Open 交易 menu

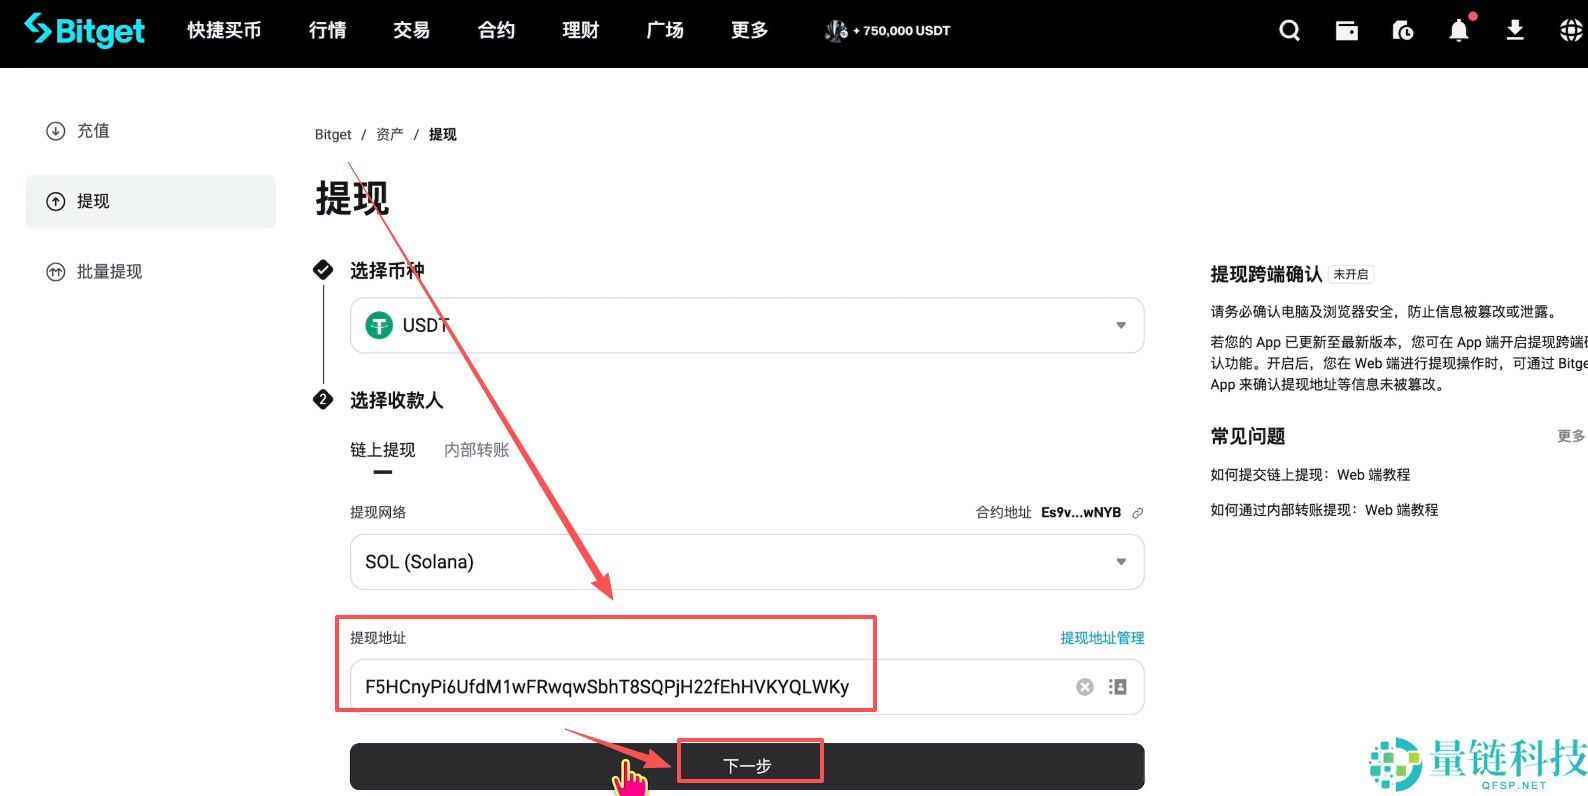412,31
